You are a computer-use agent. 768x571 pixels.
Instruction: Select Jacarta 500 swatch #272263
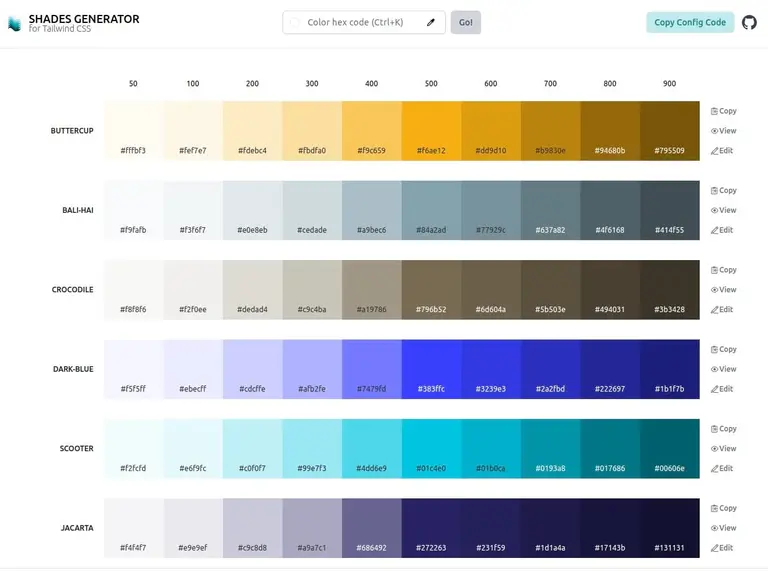coord(431,528)
